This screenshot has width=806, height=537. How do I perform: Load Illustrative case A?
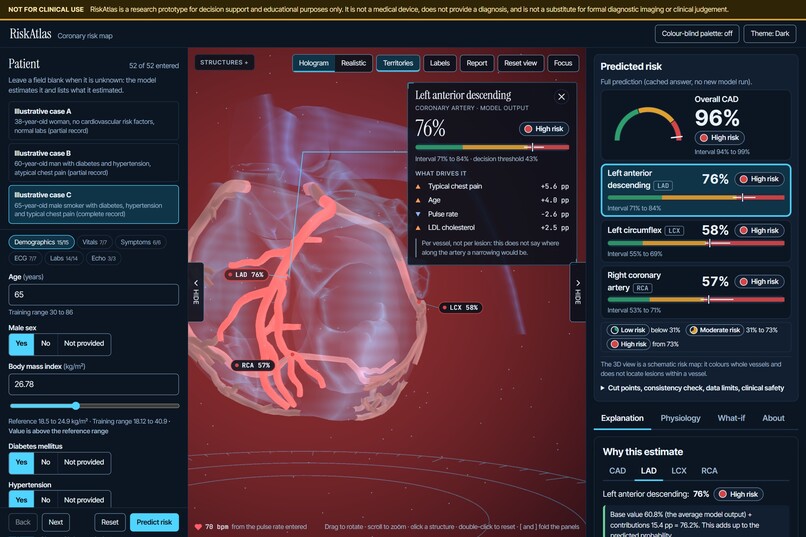pos(94,121)
